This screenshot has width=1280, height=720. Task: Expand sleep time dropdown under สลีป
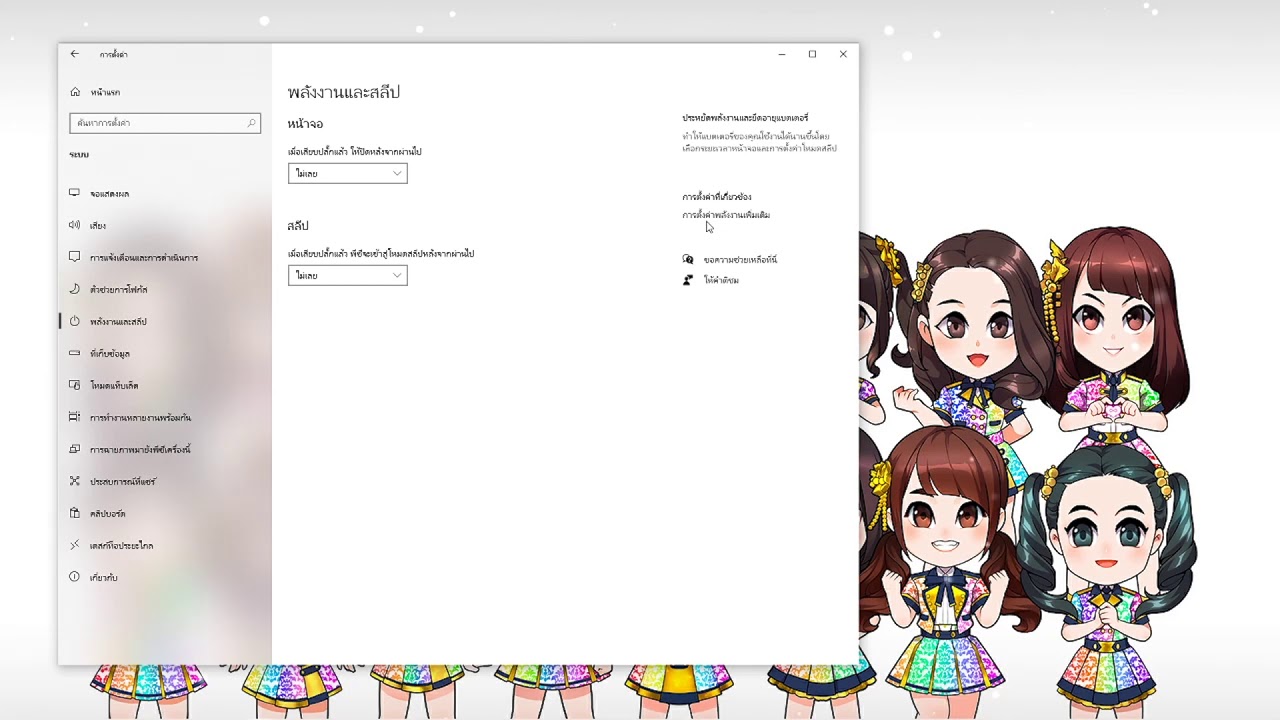click(348, 275)
